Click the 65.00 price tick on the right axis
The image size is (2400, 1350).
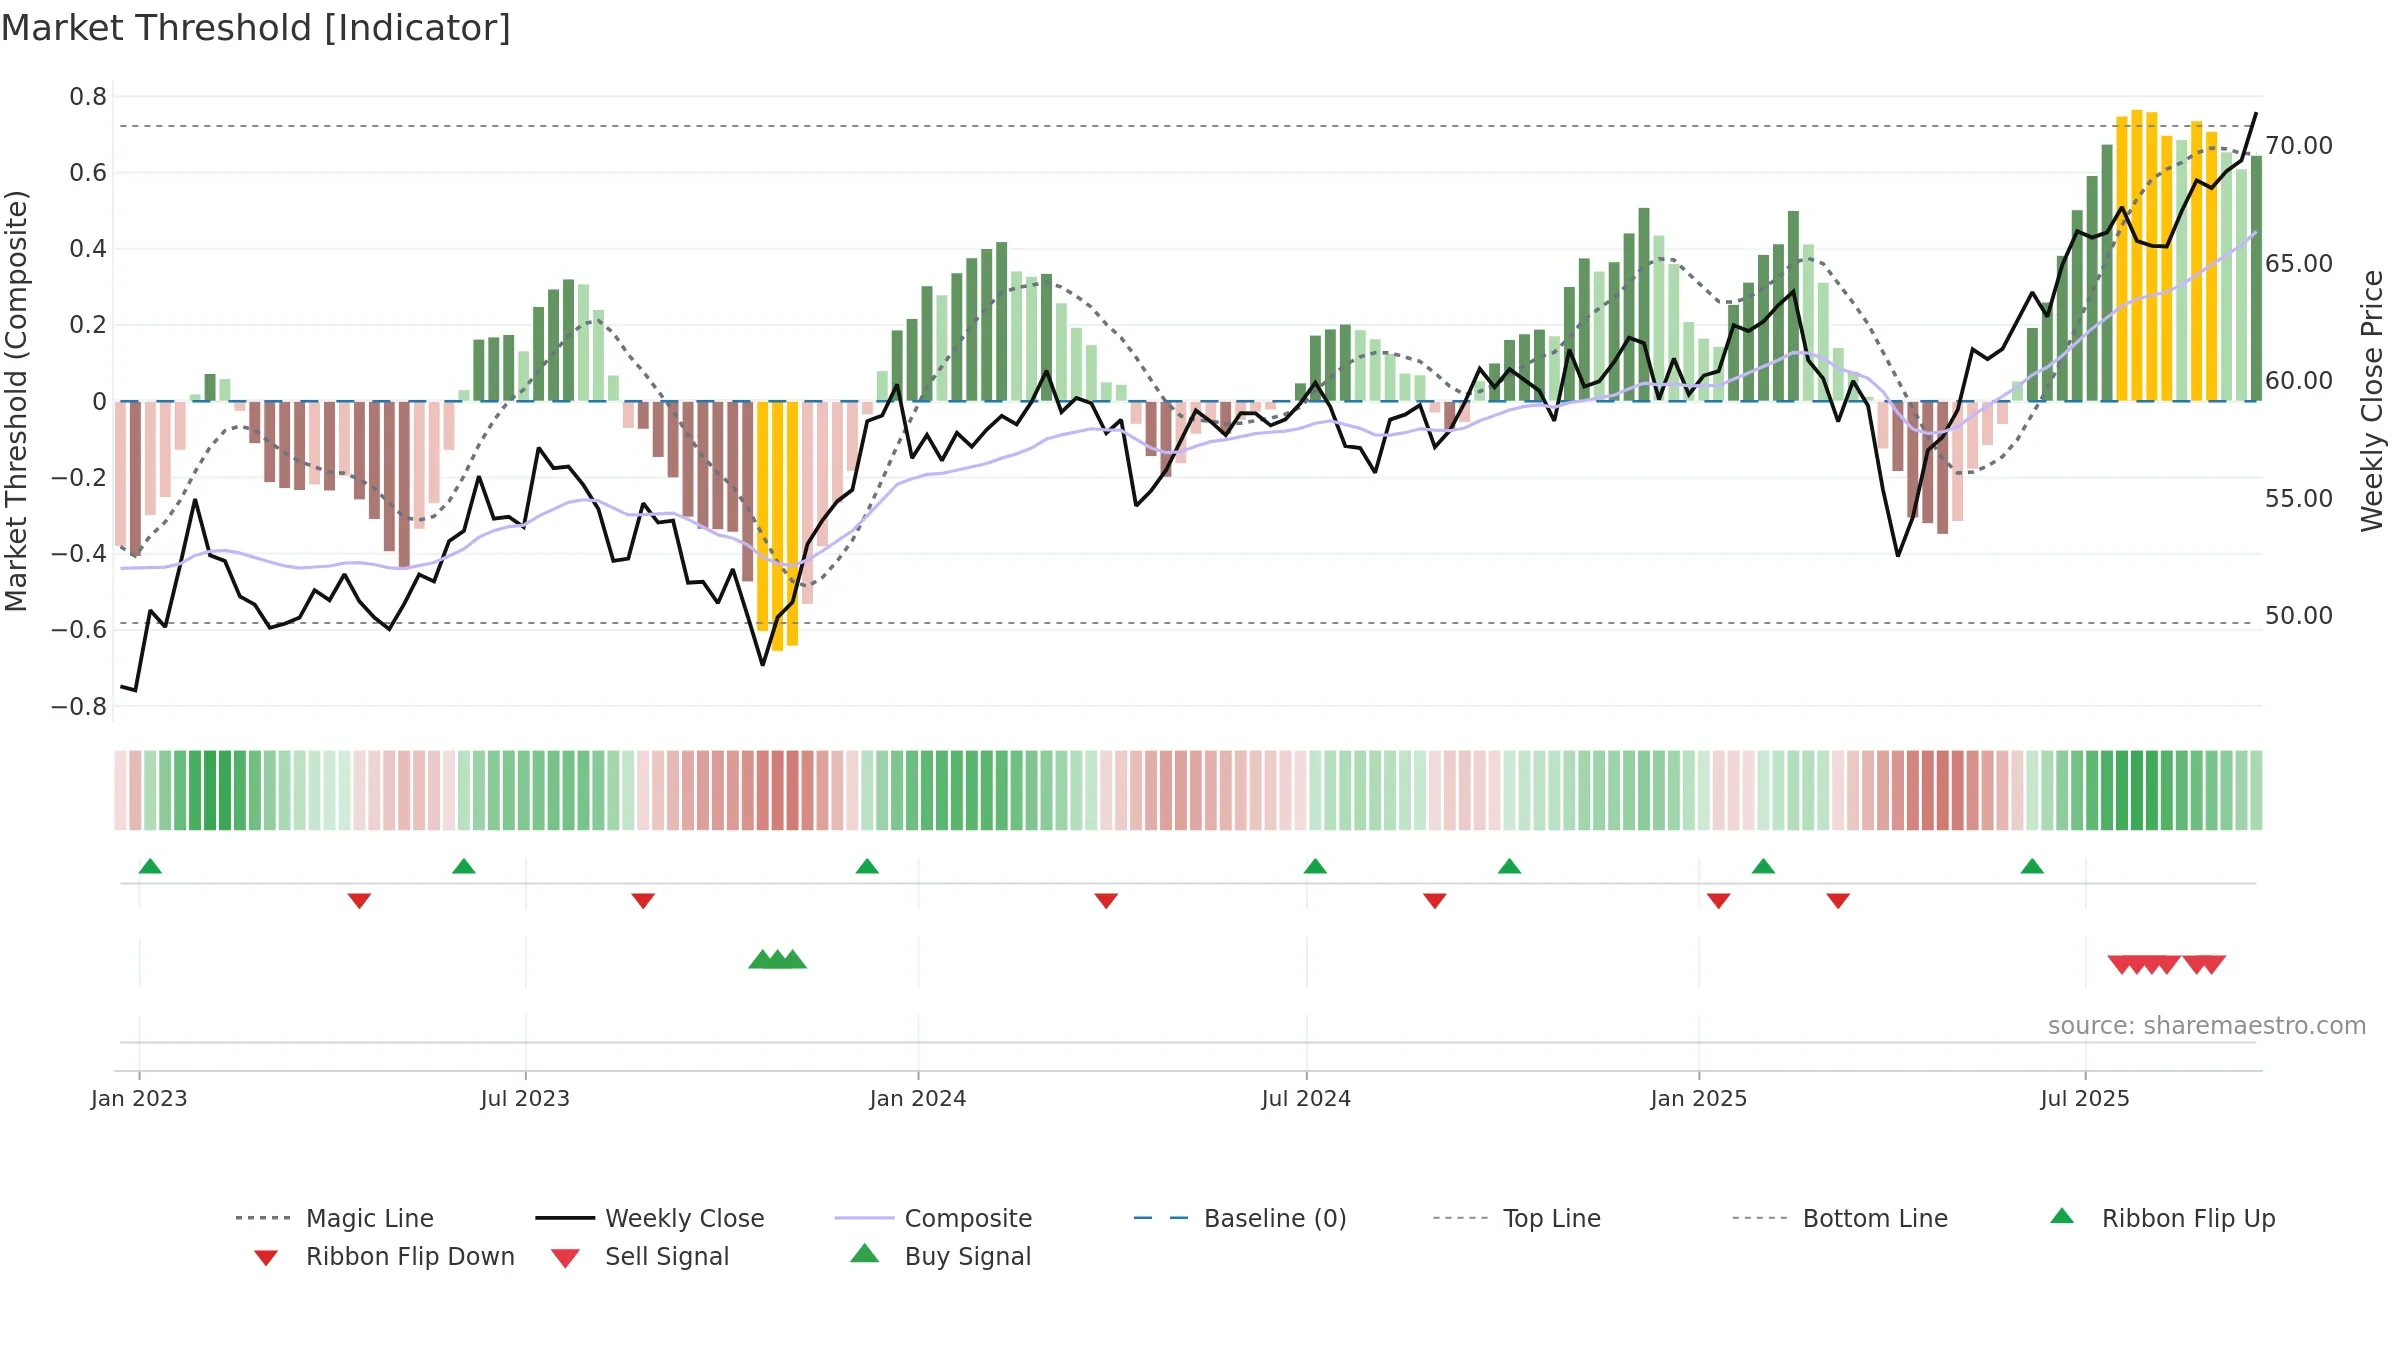(x=2299, y=264)
